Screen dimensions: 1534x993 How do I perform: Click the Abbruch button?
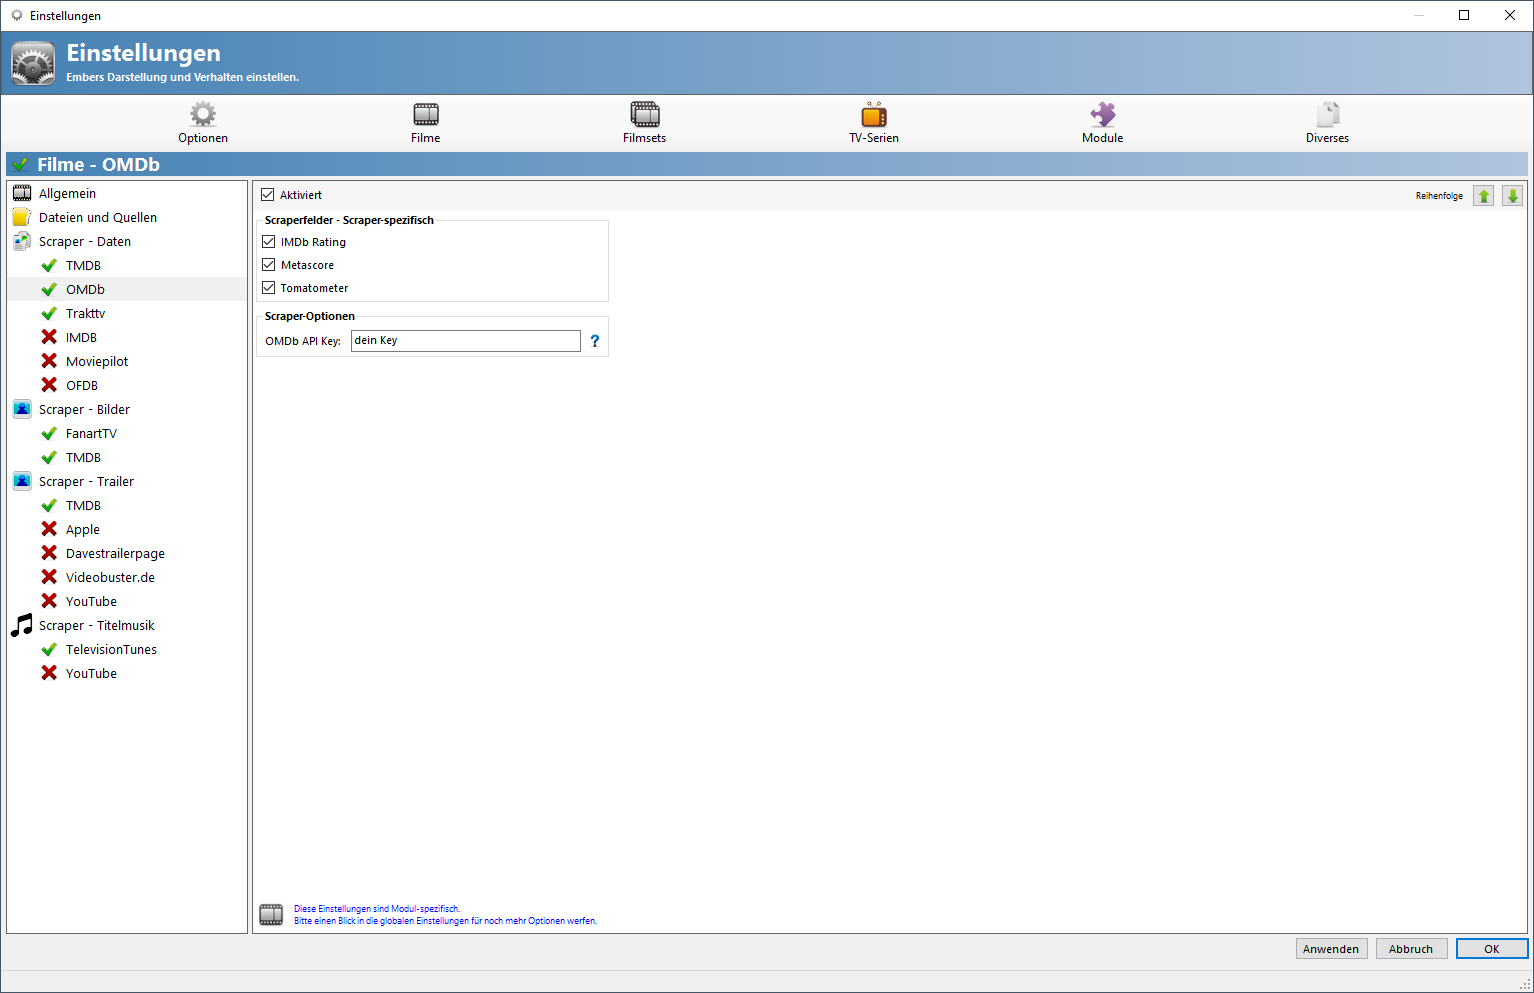tap(1411, 949)
